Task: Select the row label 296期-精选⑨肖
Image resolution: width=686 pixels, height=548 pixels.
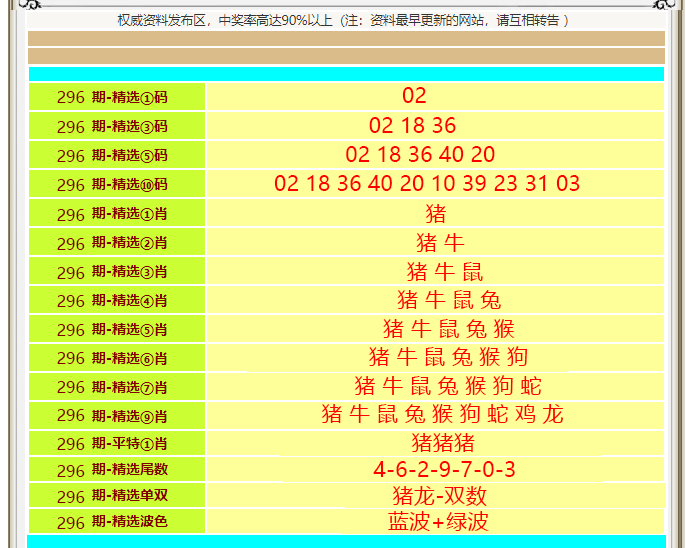Action: (x=112, y=415)
